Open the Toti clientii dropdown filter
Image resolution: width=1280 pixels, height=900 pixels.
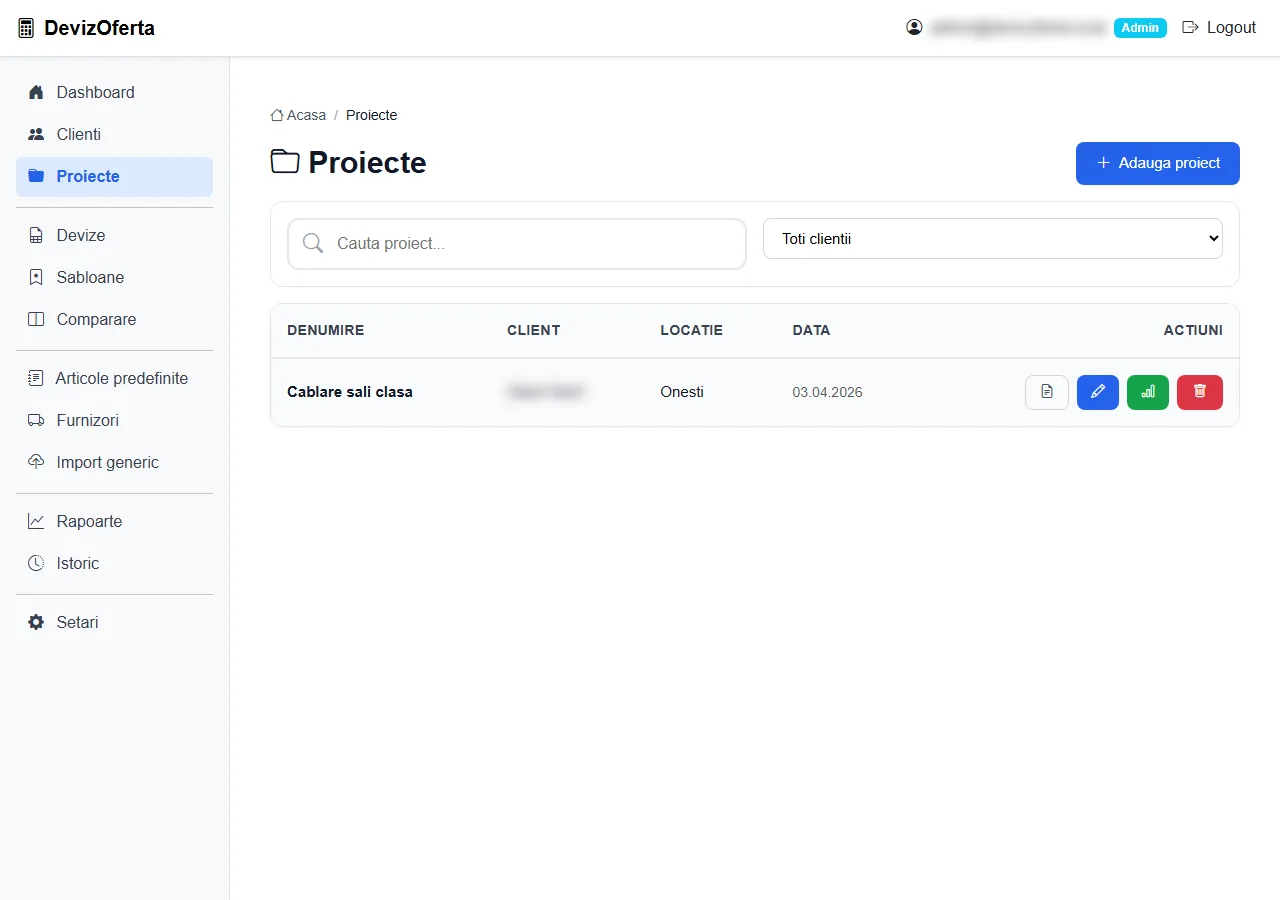point(993,239)
